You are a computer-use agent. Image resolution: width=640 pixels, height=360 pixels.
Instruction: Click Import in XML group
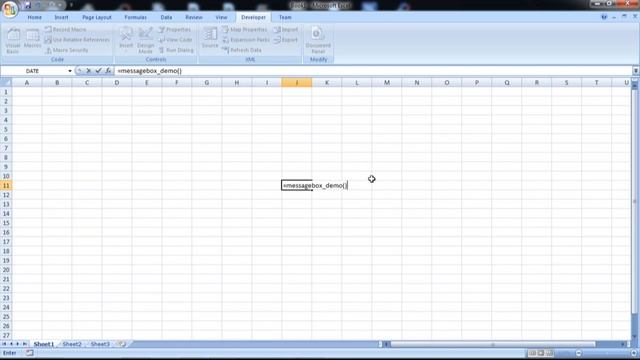286,29
